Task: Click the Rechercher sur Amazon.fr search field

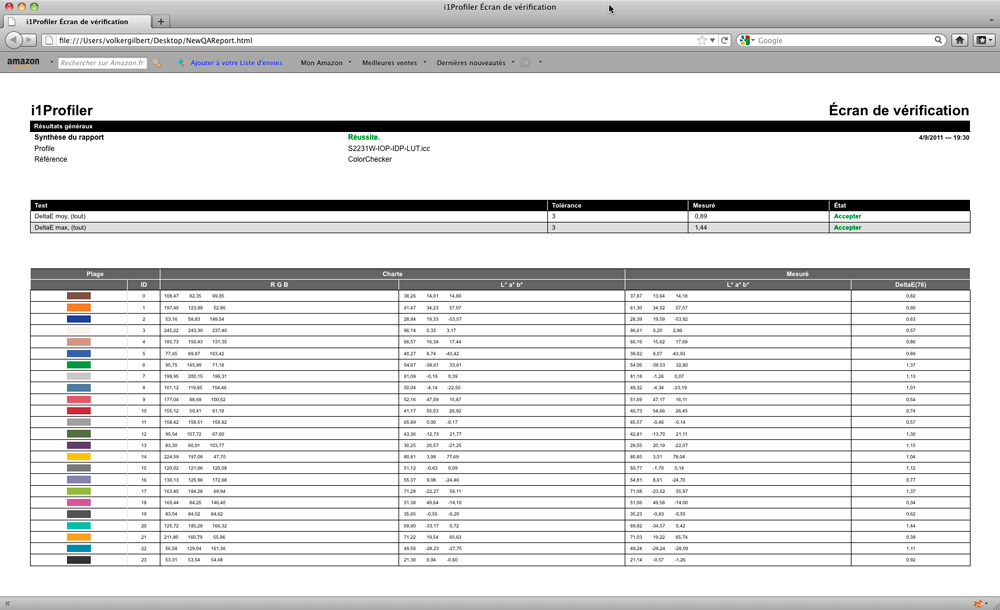Action: 102,63
